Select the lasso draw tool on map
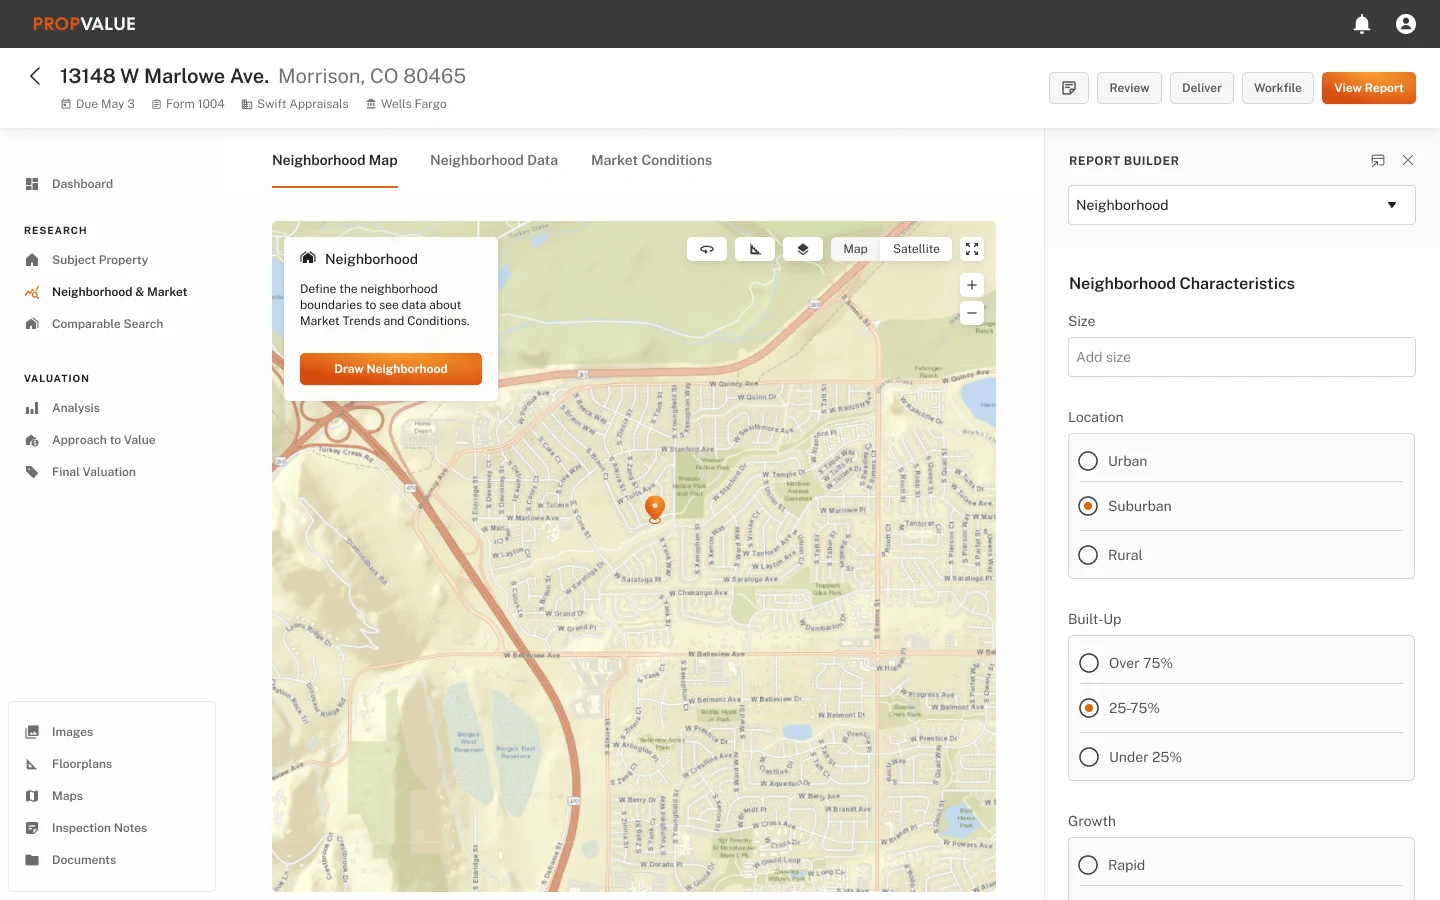 point(707,249)
